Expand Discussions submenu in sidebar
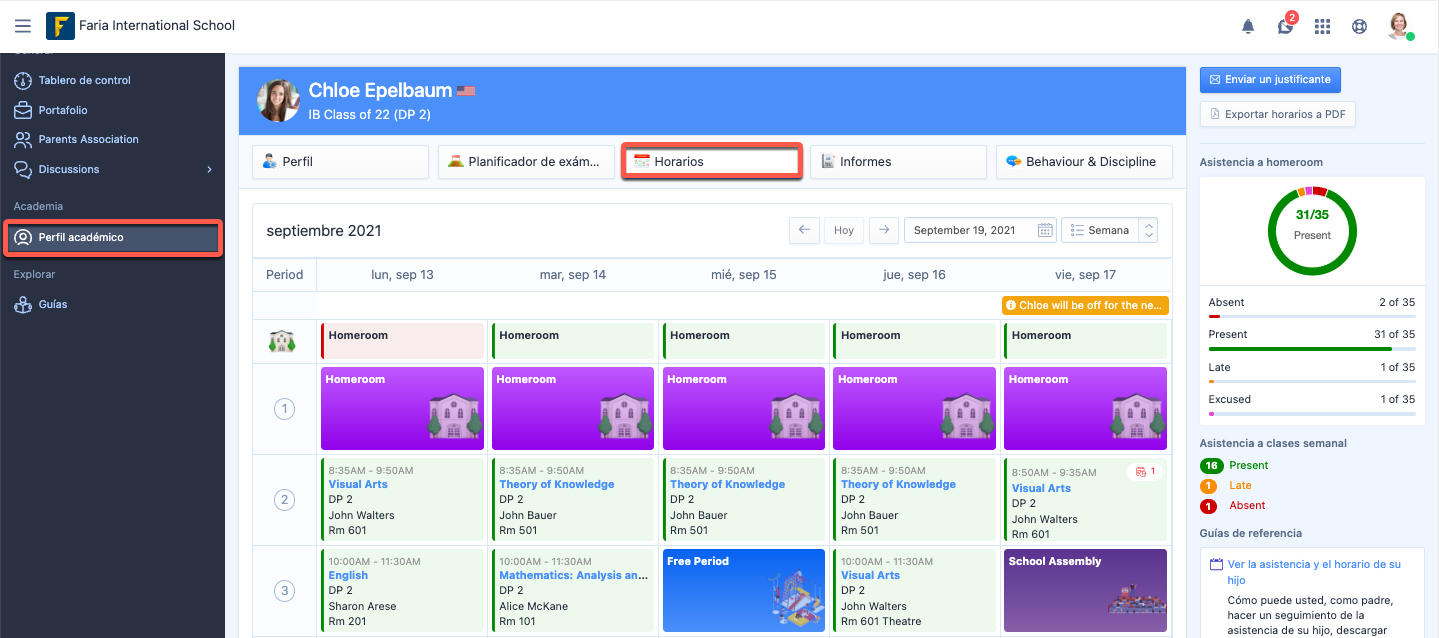The image size is (1439, 638). [209, 170]
